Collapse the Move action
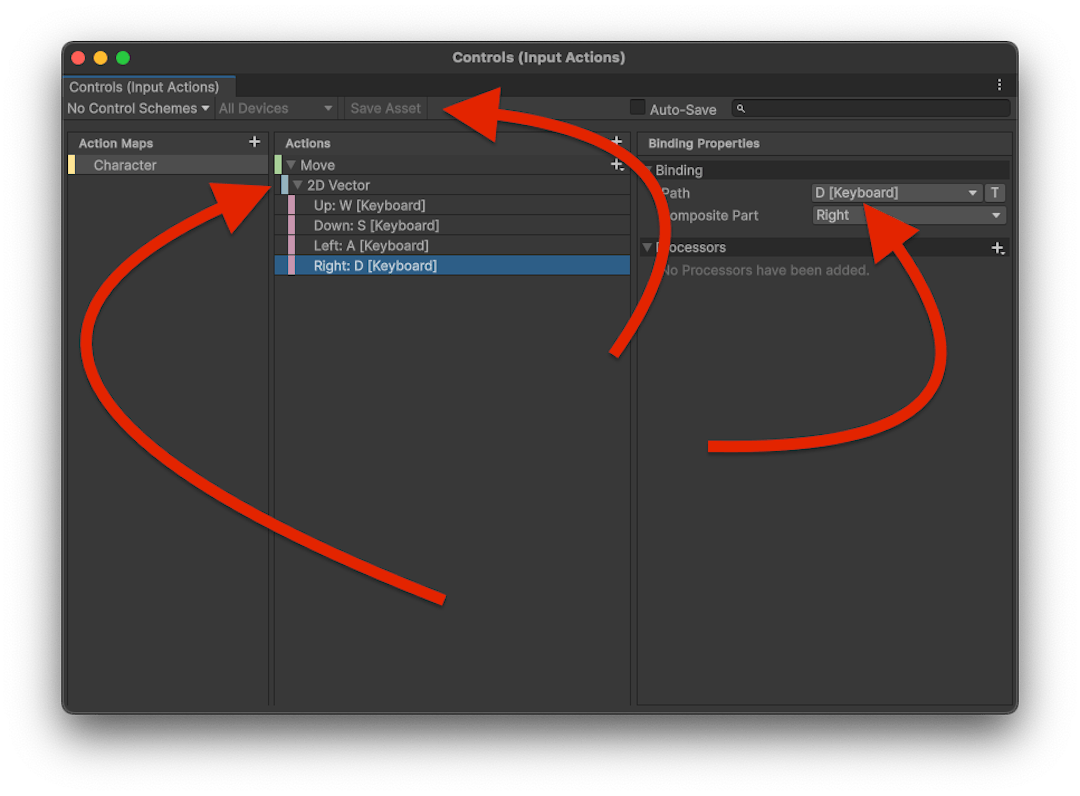The height and width of the screenshot is (796, 1080). [x=291, y=164]
